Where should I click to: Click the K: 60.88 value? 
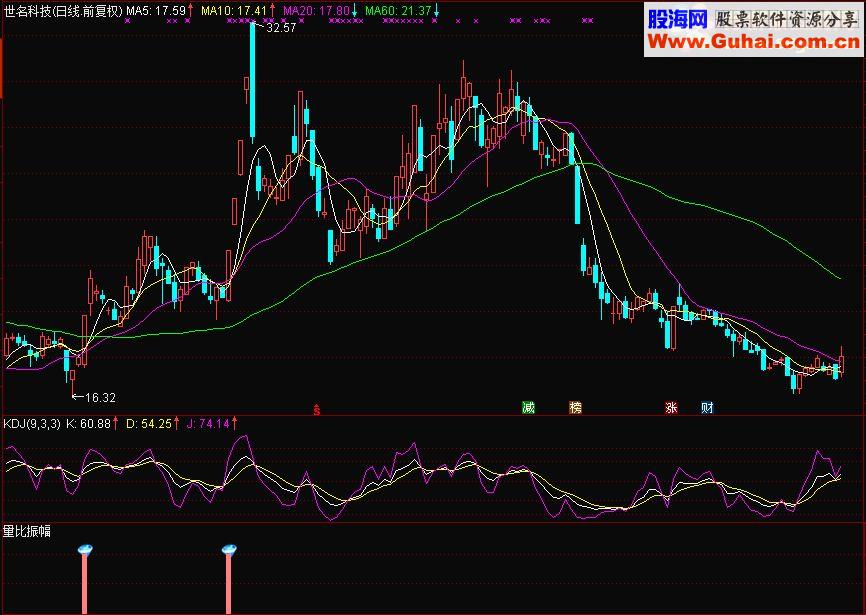(88, 424)
